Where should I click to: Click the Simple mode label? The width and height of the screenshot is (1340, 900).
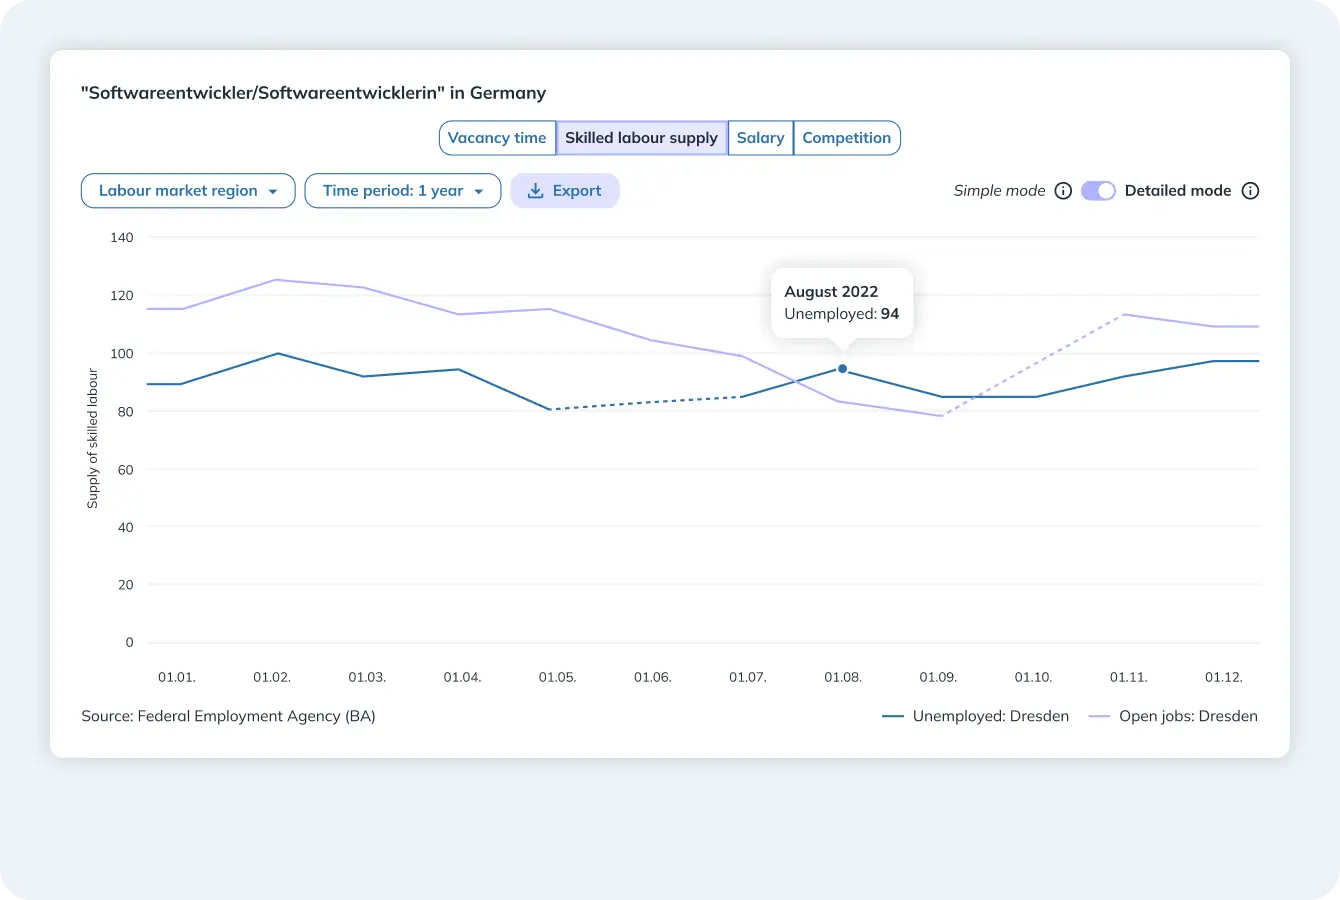[999, 191]
